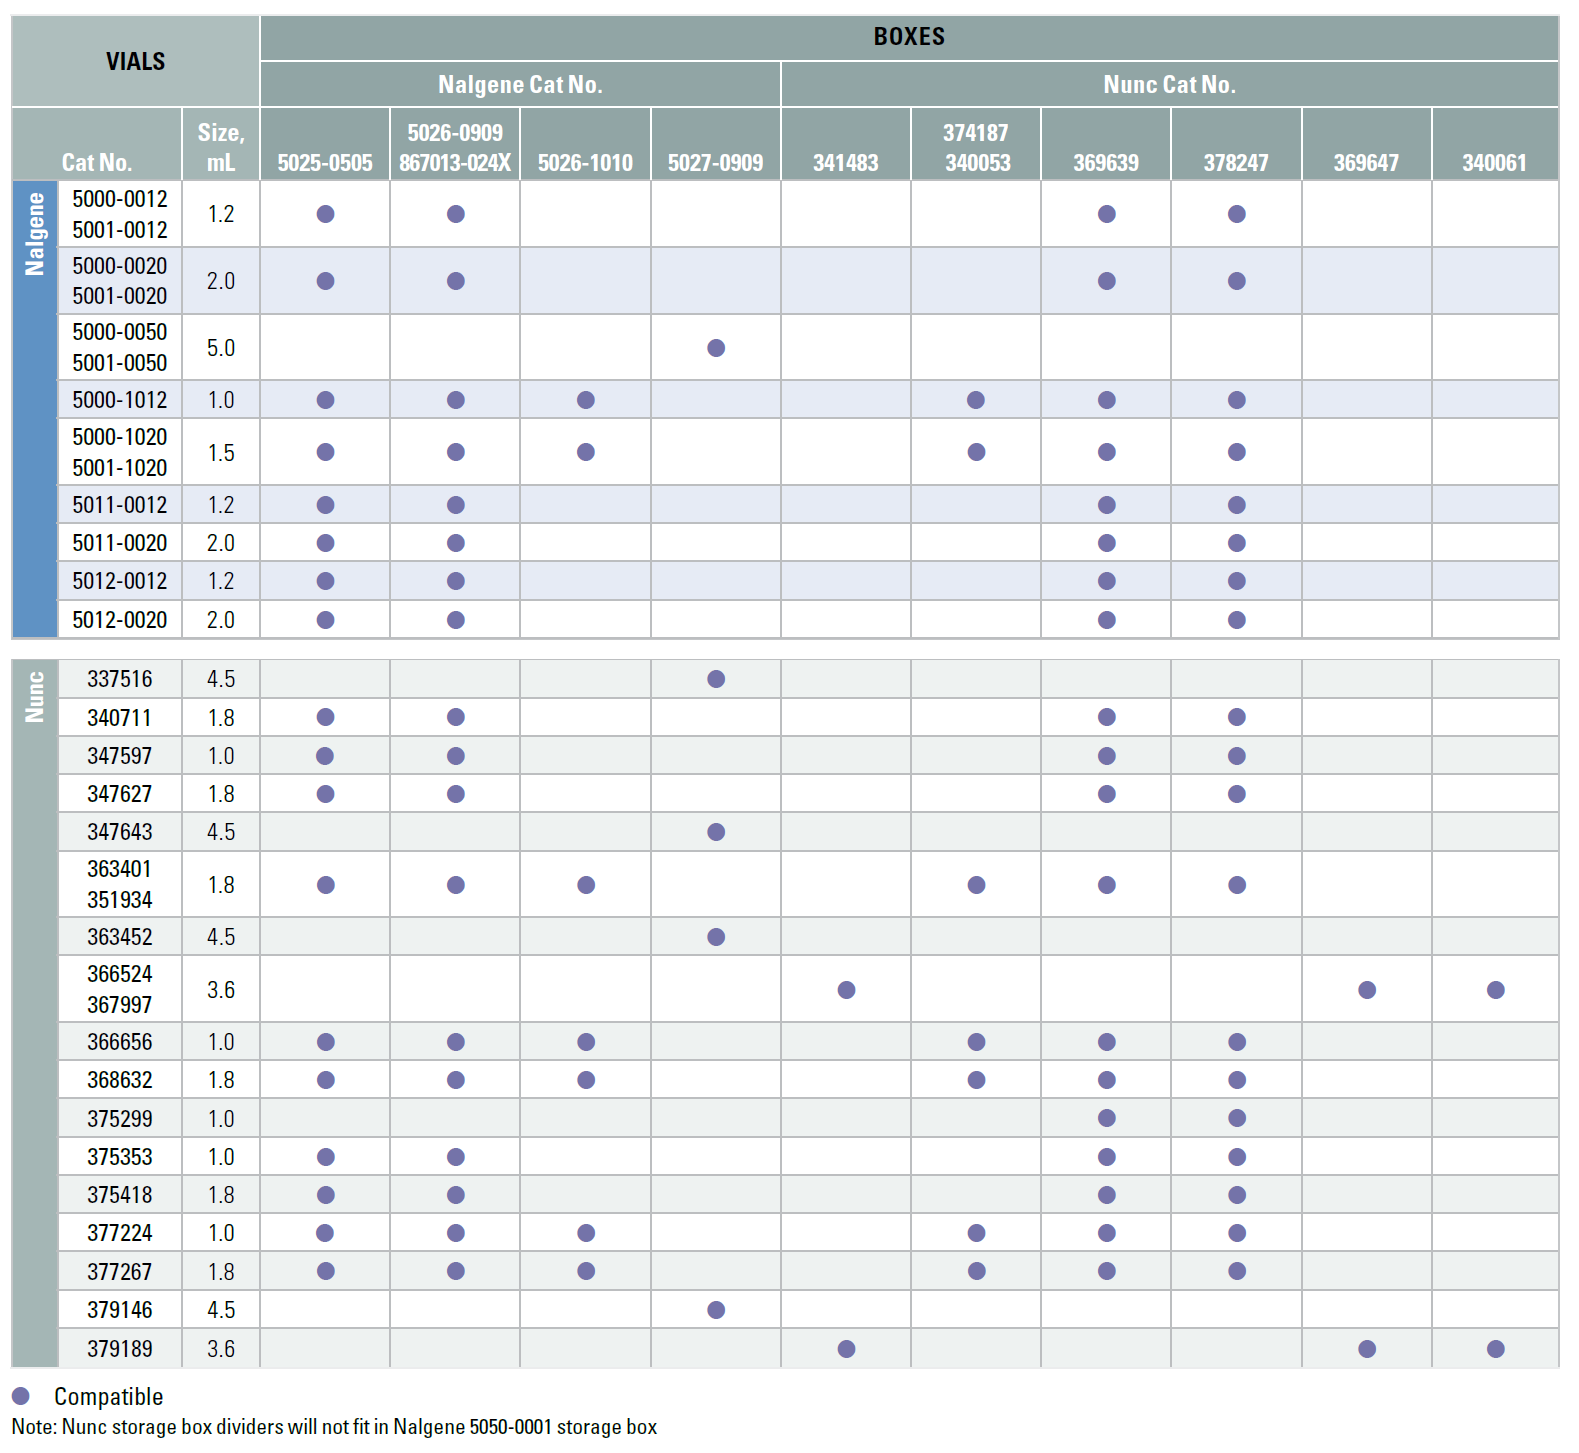Viewport: 1579px width, 1453px height.
Task: Select vial cell 5000-0050 5001-0050
Action: [120, 347]
